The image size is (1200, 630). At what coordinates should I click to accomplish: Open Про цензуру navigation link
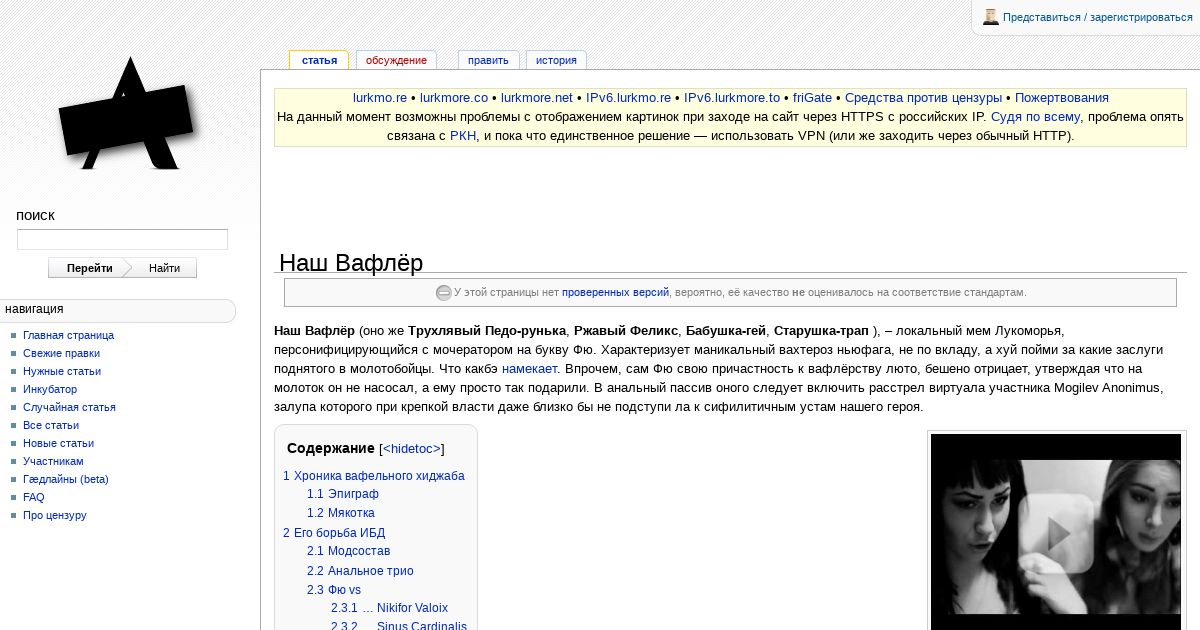(55, 515)
